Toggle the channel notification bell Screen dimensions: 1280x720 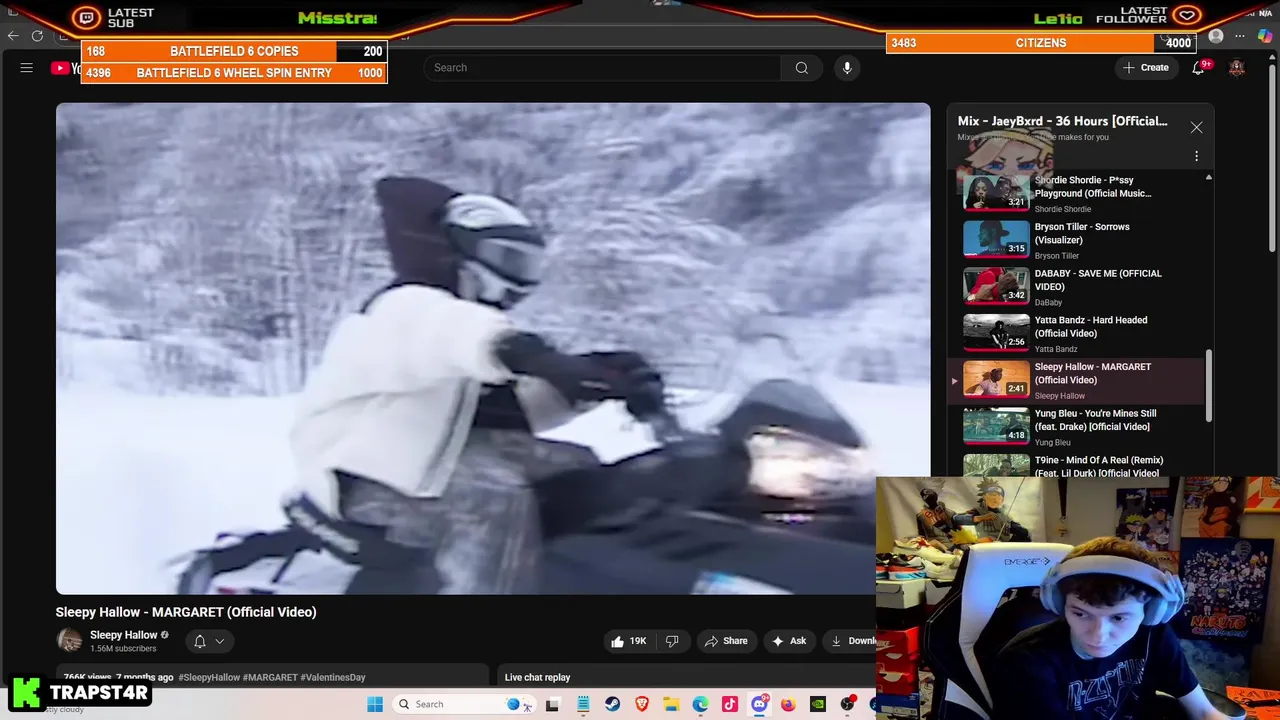tap(200, 641)
